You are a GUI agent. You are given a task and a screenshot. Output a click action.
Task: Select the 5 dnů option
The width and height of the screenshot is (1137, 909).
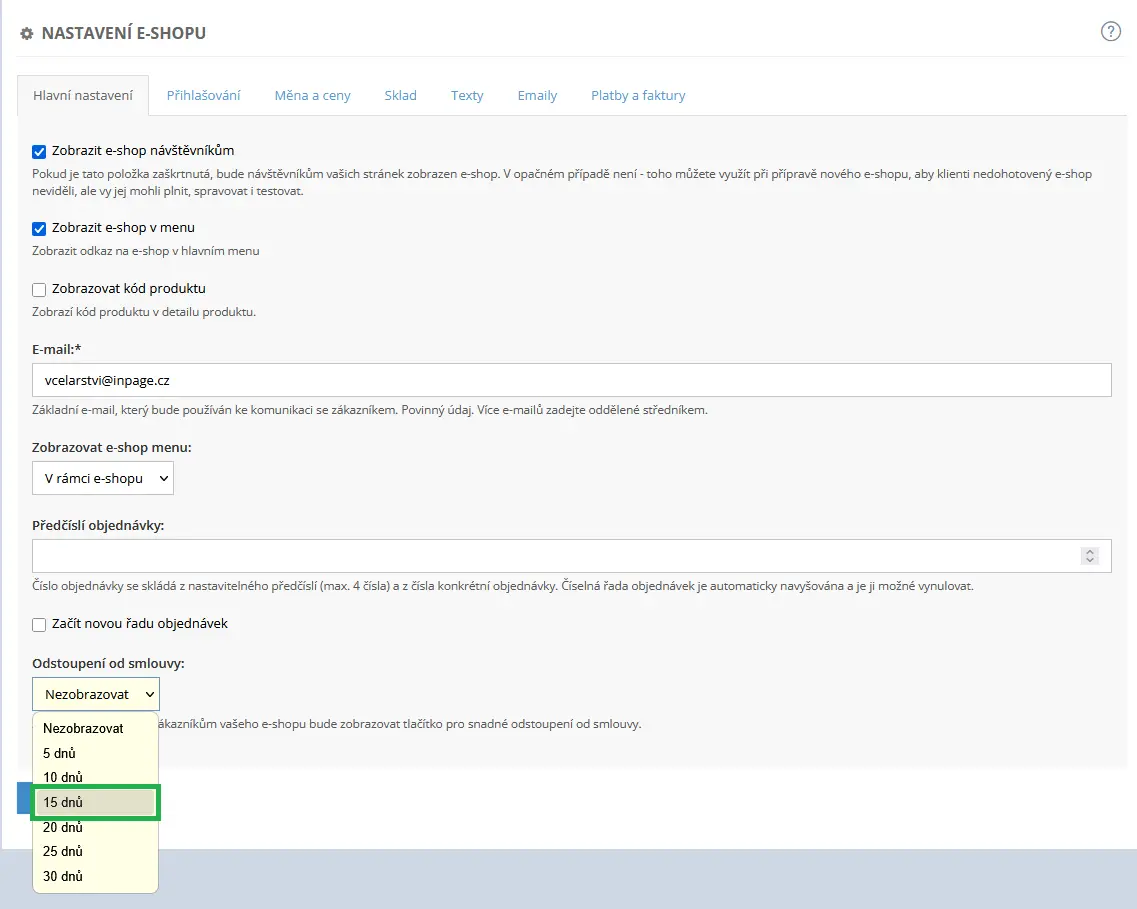(x=96, y=753)
